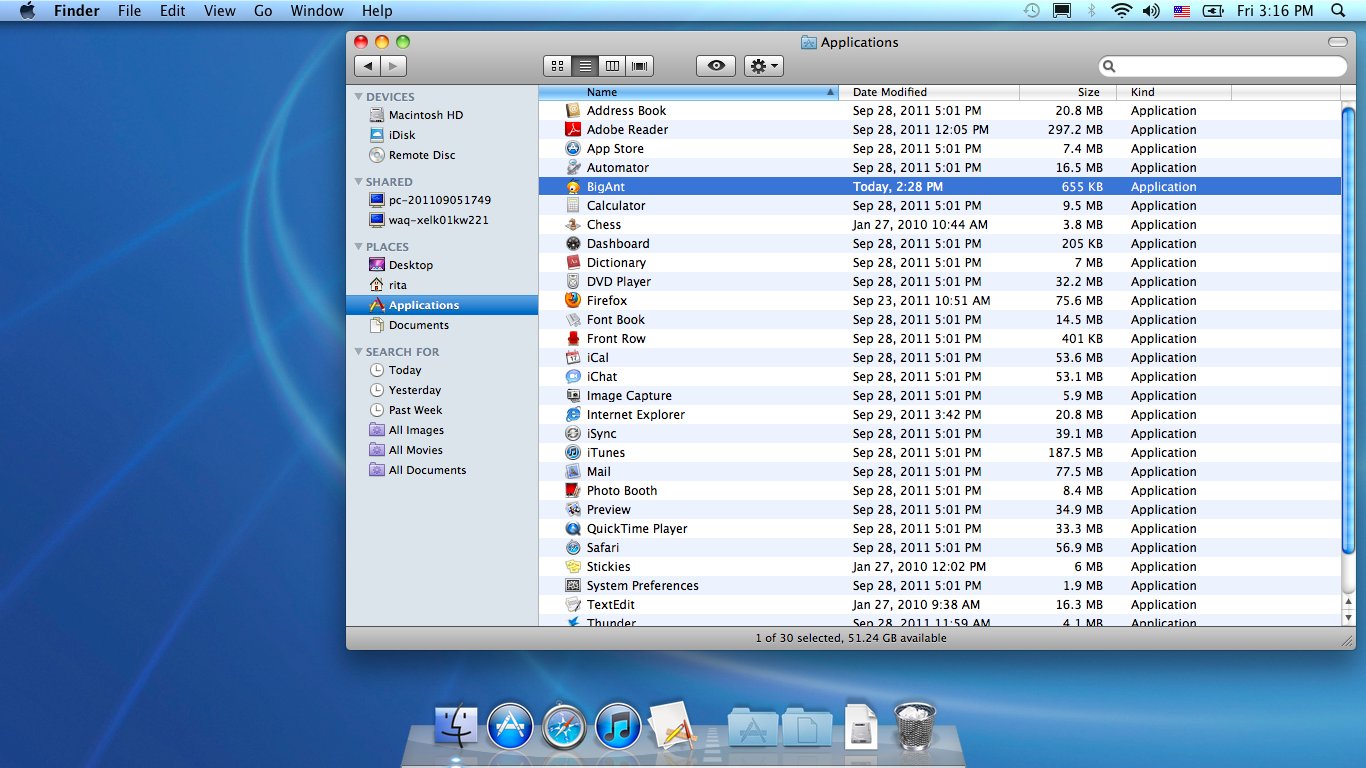Open the Wi-Fi status menu
Viewport: 1366px width, 768px height.
pos(1121,11)
